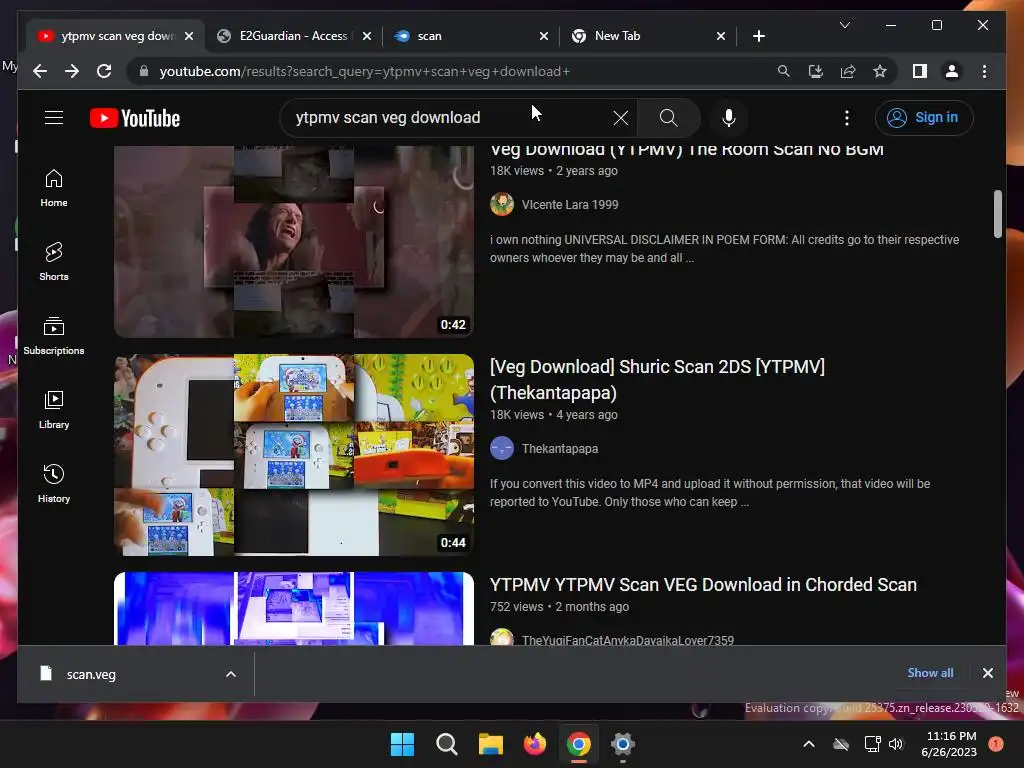Go to YouTube home via logo
This screenshot has width=1024, height=768.
tap(135, 118)
